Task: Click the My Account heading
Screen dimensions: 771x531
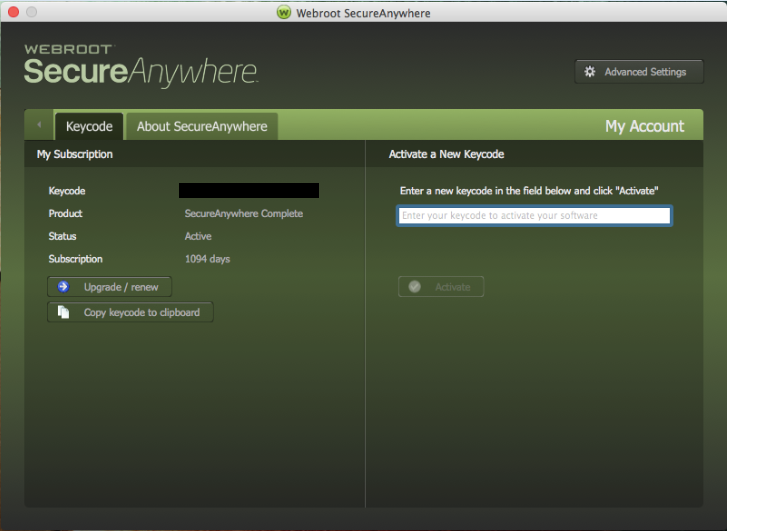Action: (x=645, y=126)
